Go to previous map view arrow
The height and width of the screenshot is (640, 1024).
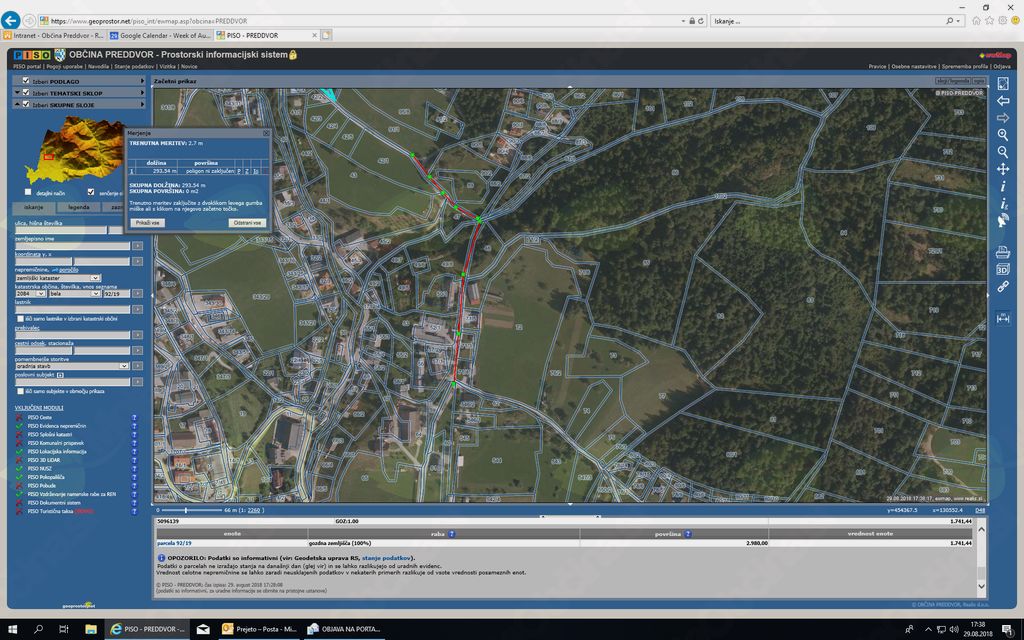tap(1003, 101)
